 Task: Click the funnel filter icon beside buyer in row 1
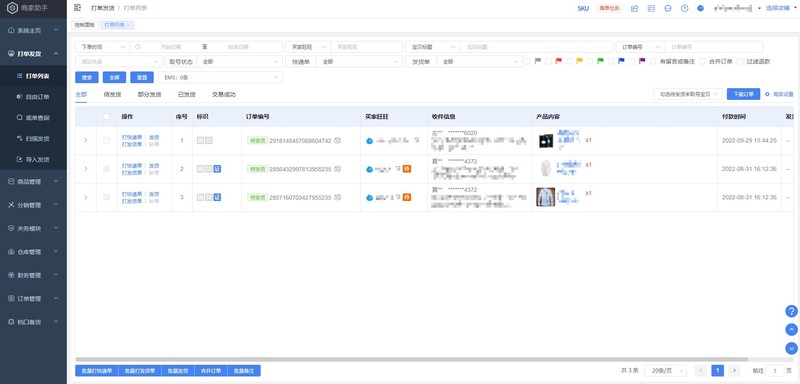pos(416,139)
